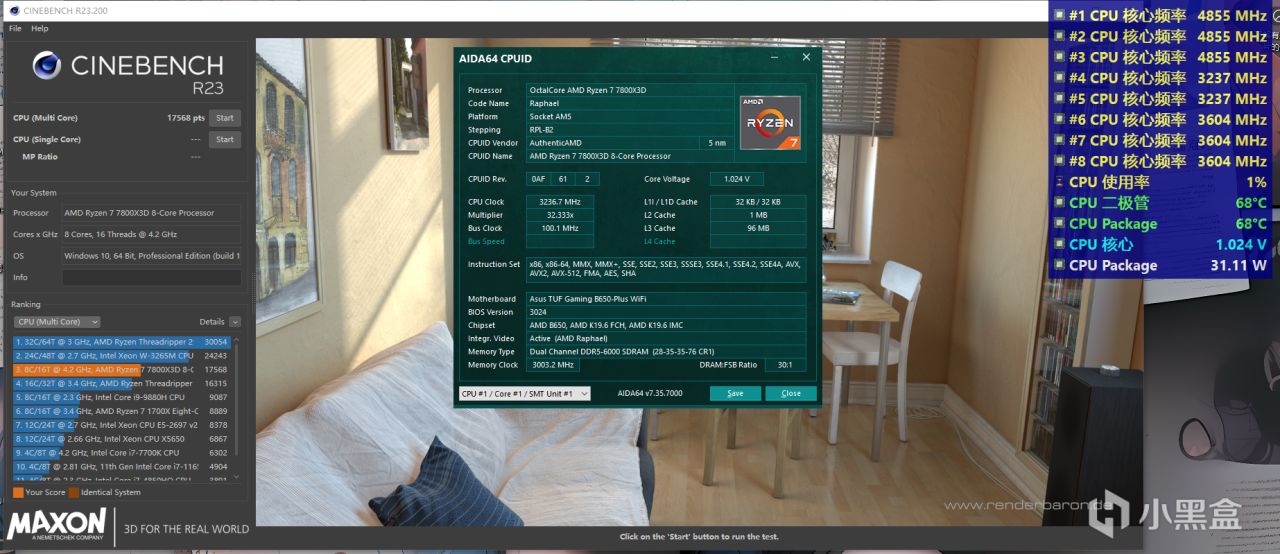This screenshot has height=554, width=1280.
Task: Click the 5 nm process field
Action: click(717, 143)
